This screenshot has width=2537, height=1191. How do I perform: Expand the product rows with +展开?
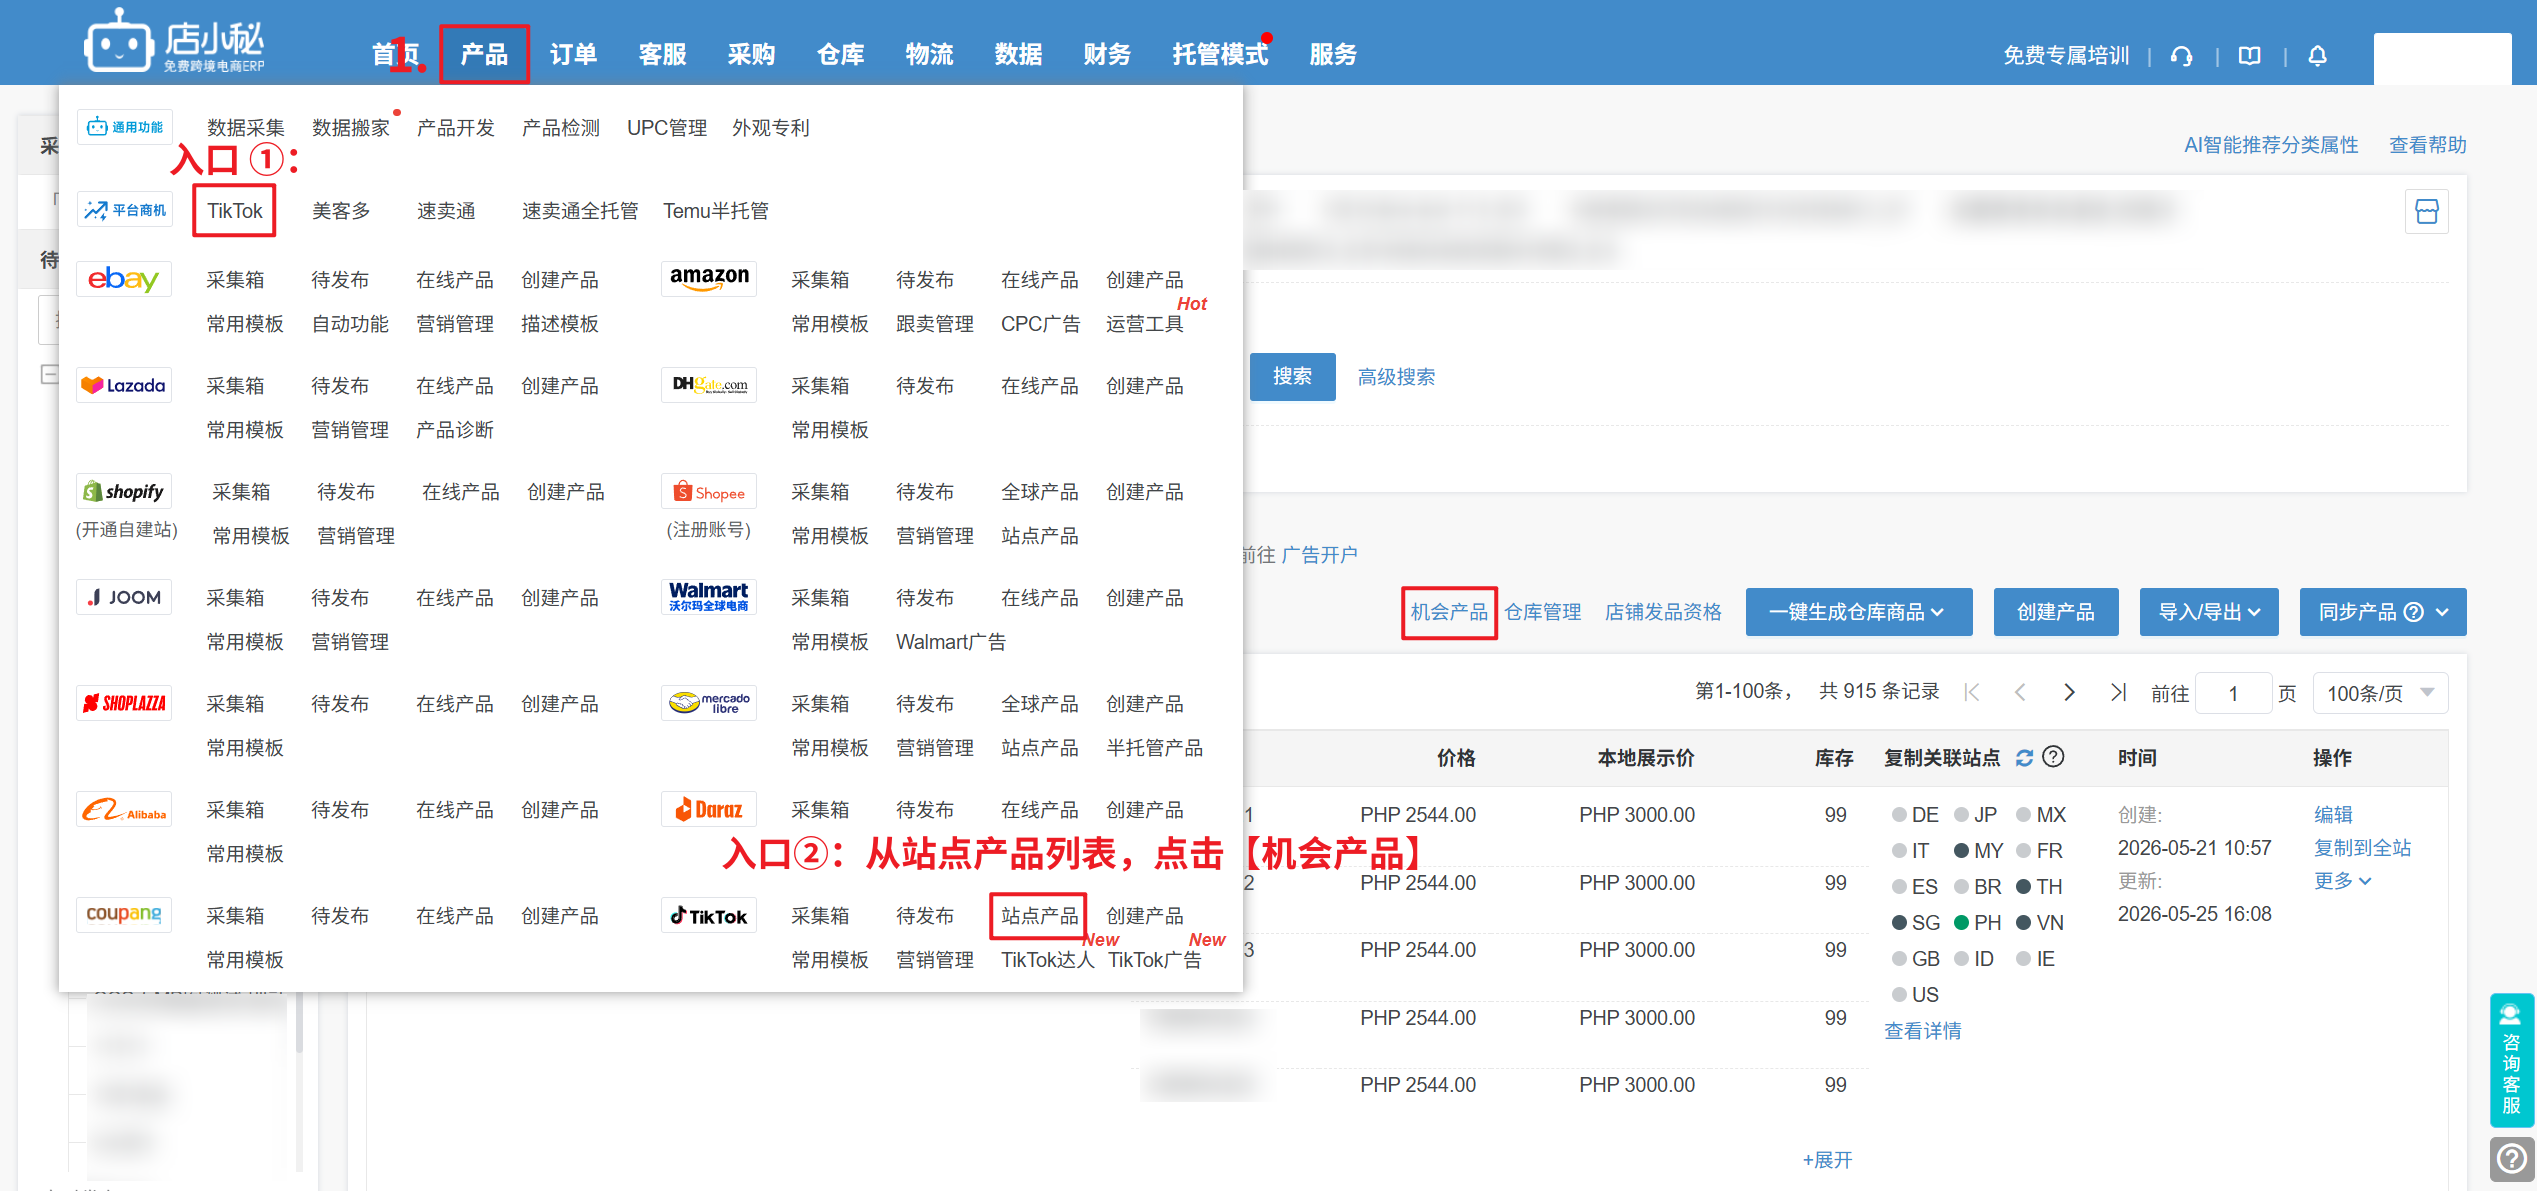tap(1827, 1160)
